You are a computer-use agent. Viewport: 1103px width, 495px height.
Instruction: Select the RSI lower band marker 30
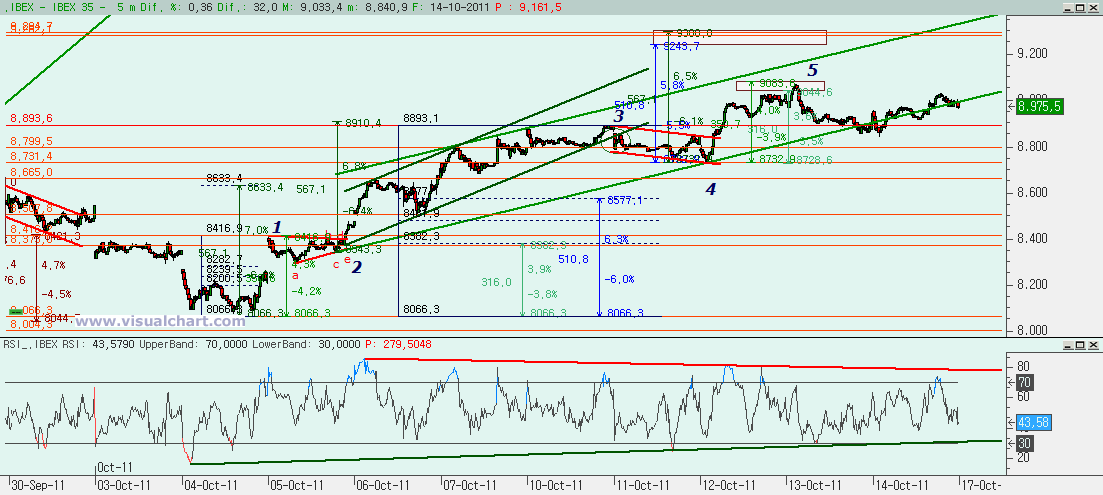pyautogui.click(x=1024, y=442)
